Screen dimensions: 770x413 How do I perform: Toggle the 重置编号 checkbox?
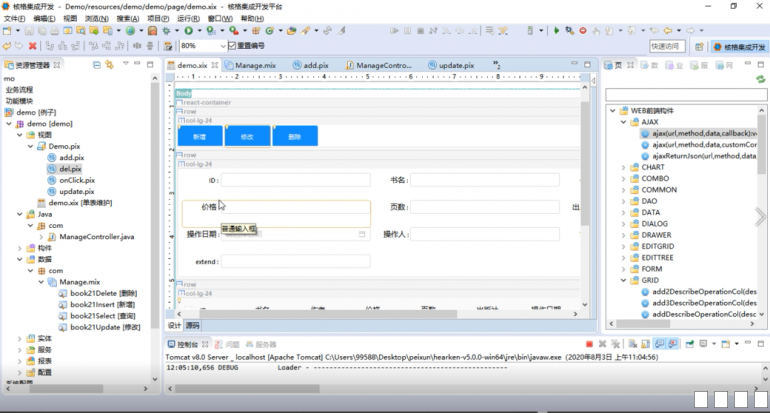click(x=231, y=46)
